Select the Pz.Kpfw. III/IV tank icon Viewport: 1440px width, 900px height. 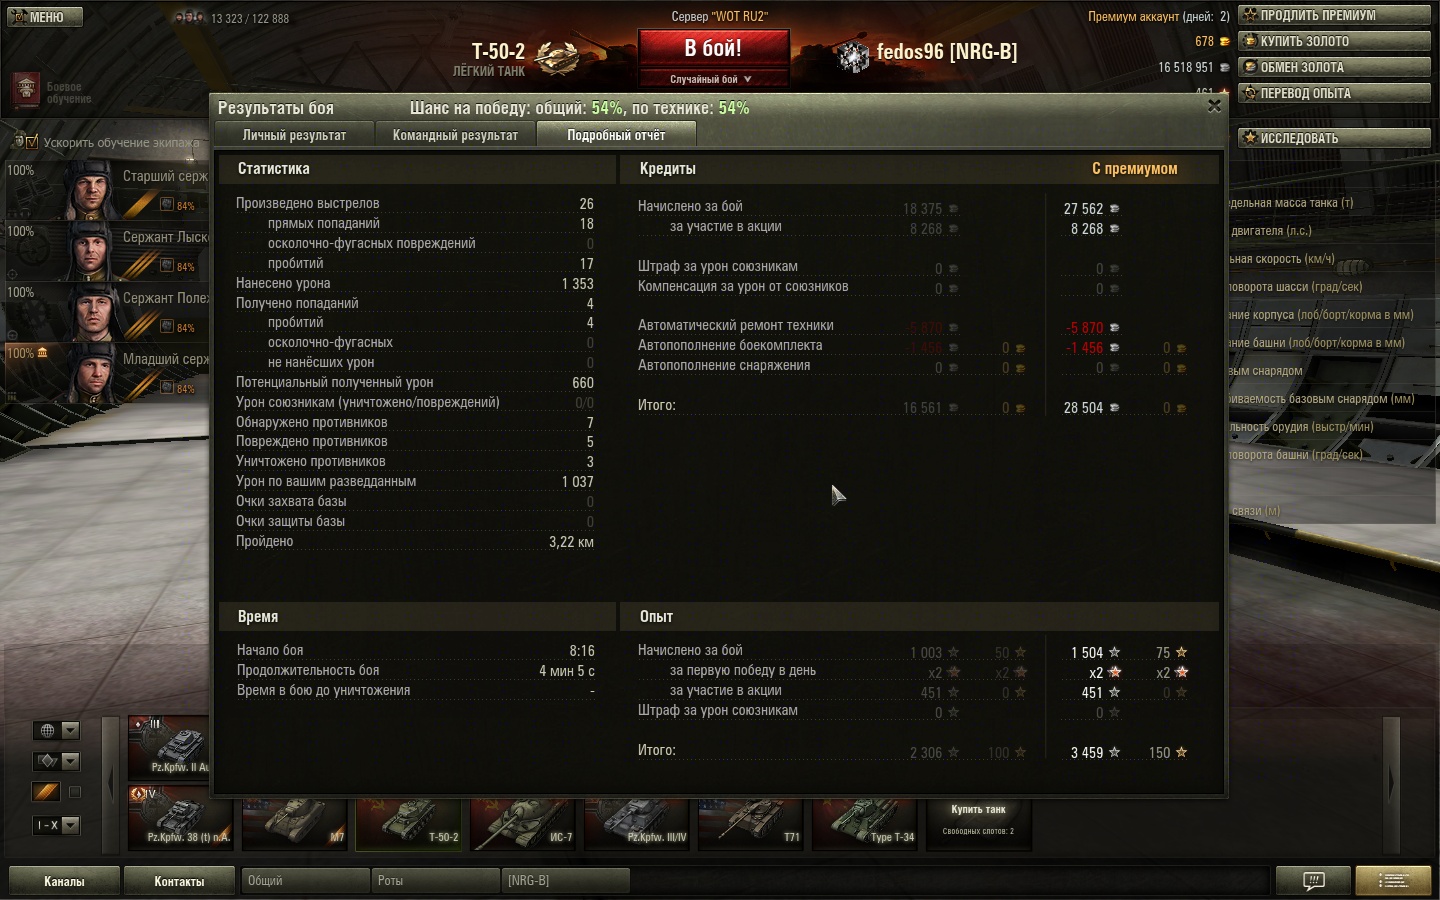pos(637,823)
